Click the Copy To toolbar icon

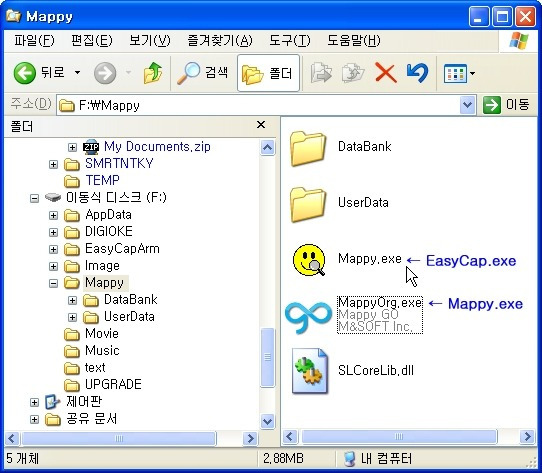point(353,73)
